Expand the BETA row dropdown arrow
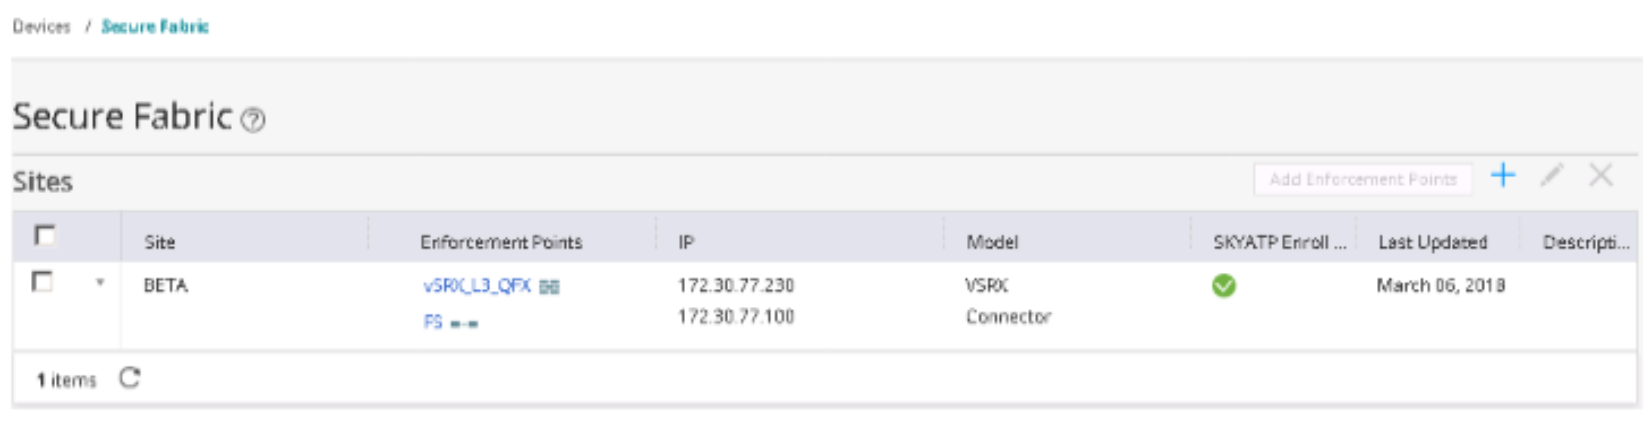Screen dimensions: 1652x424 [x=99, y=283]
